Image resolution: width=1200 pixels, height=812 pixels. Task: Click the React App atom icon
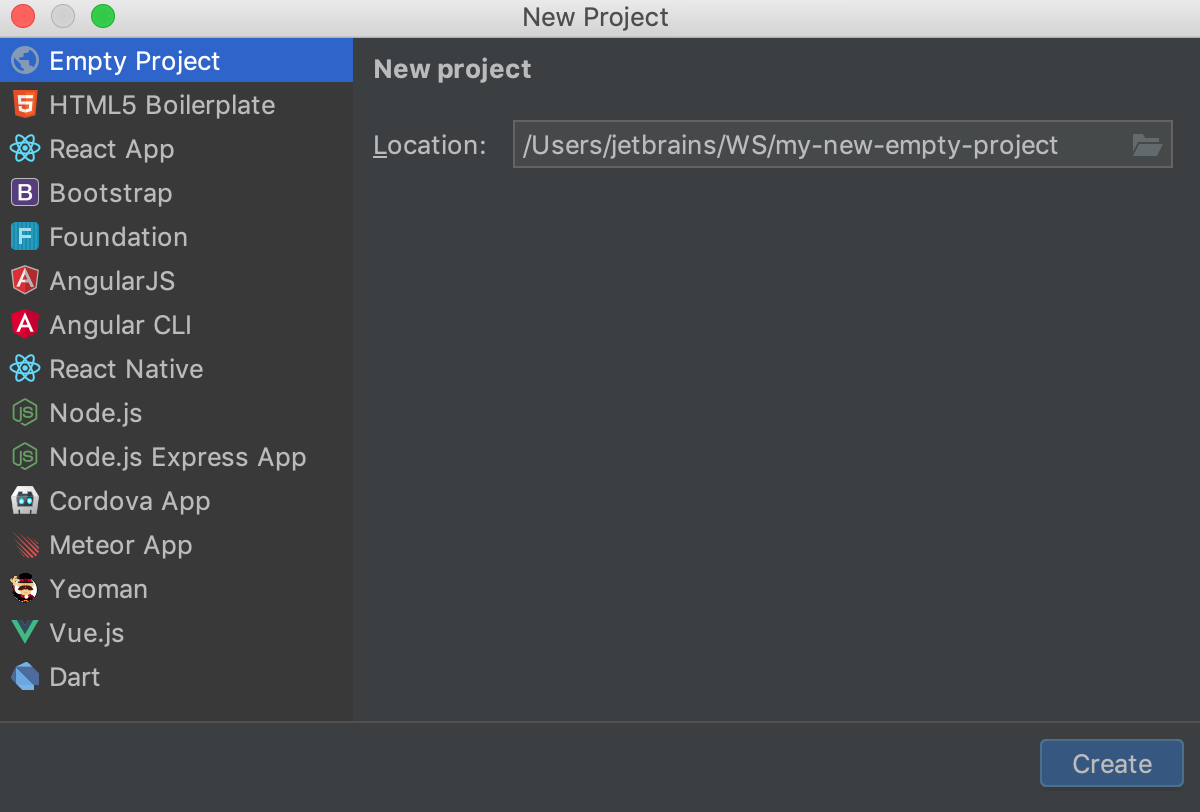(x=25, y=149)
